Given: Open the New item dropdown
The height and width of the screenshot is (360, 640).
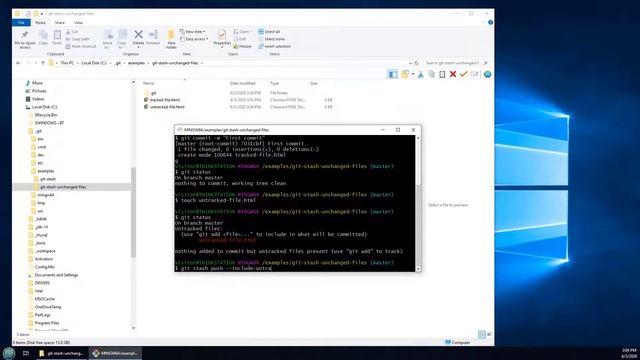Looking at the screenshot, I should point(192,32).
